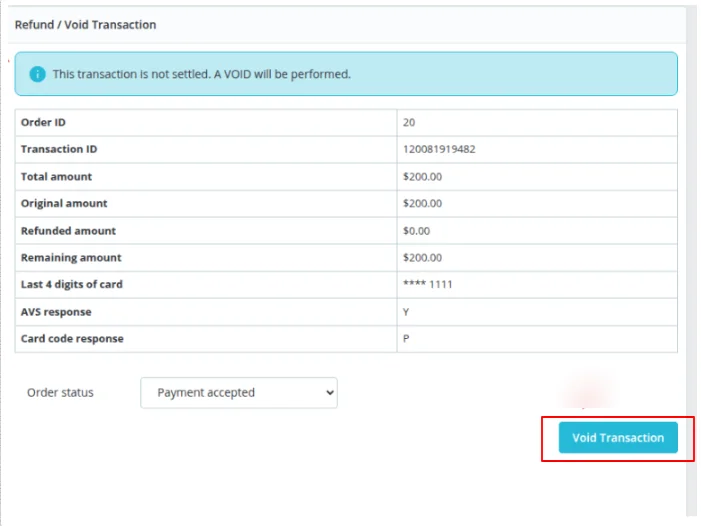Viewport: 701px width, 526px height.
Task: Click the Remaining amount $200.00 value
Action: (422, 257)
